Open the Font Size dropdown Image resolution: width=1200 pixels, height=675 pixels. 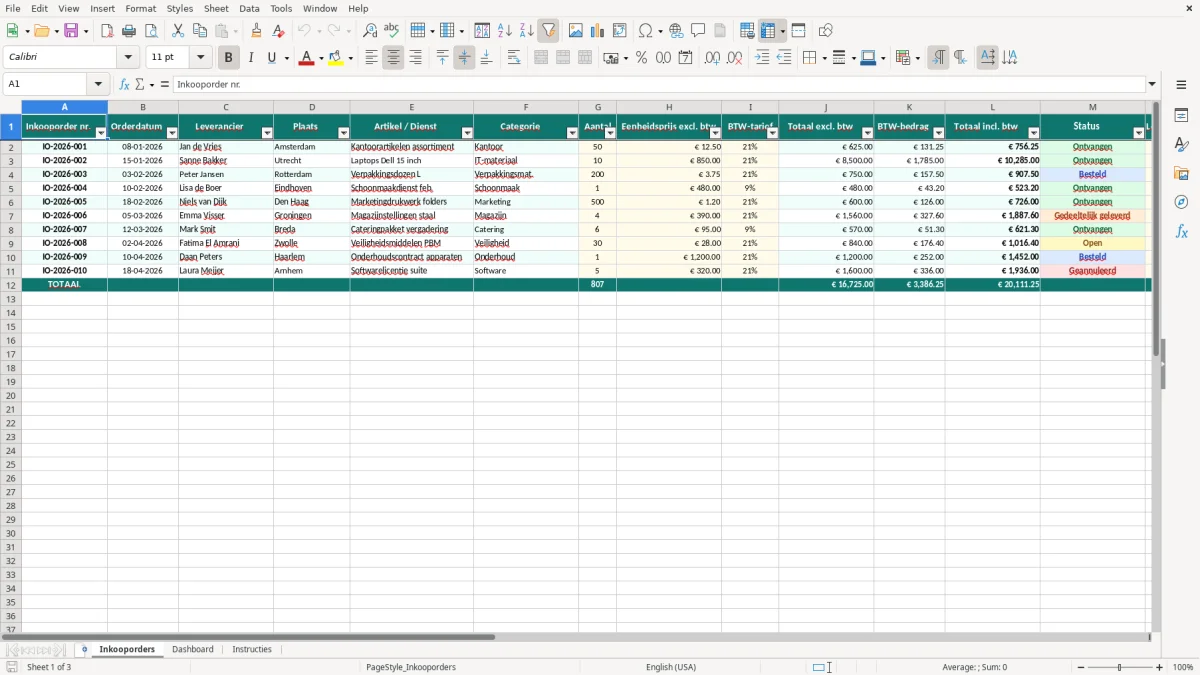[200, 58]
